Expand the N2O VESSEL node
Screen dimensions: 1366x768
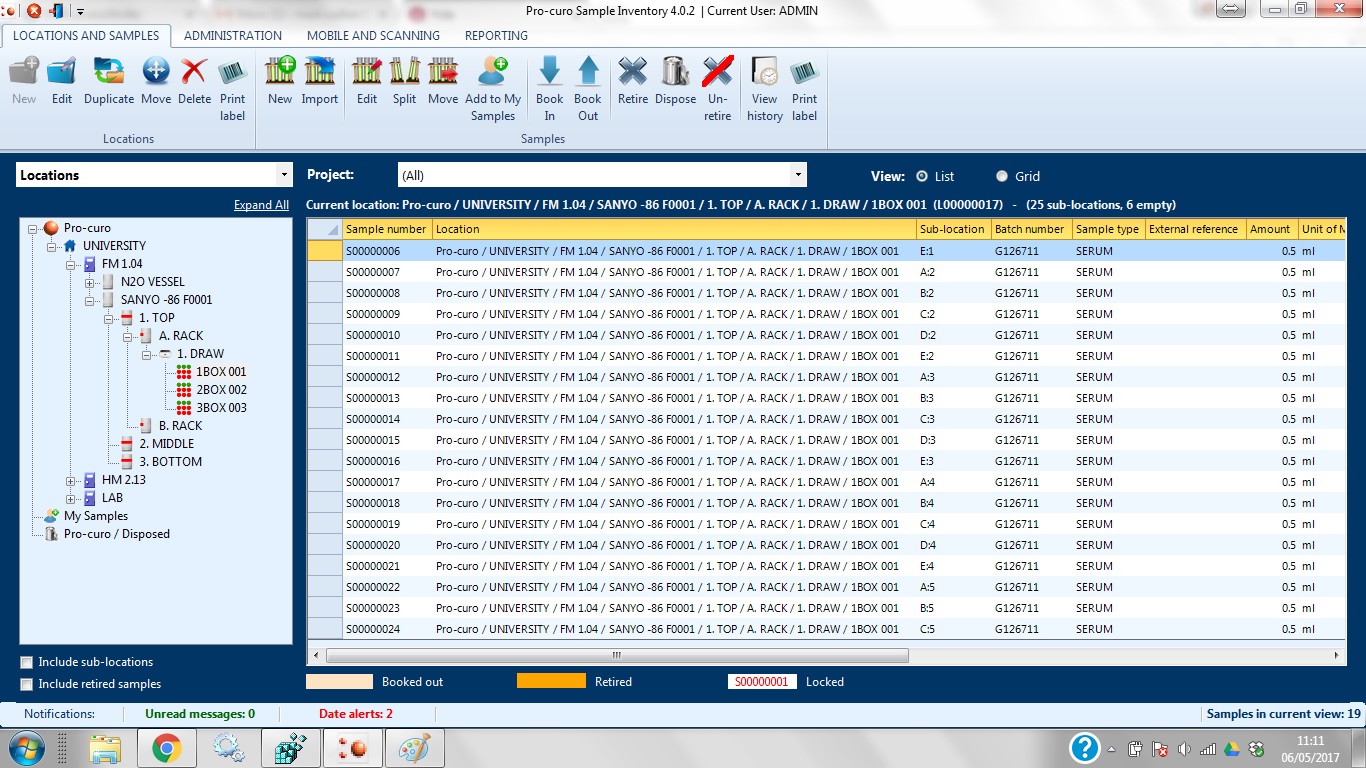(x=90, y=282)
